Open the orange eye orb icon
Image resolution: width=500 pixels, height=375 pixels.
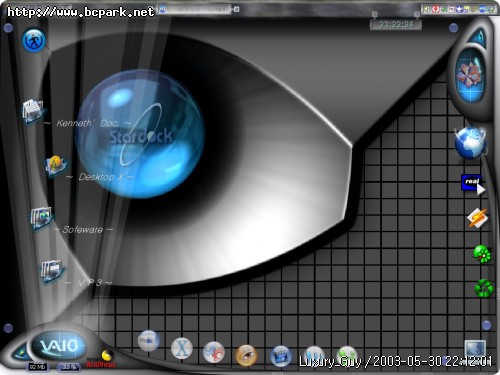coord(246,355)
